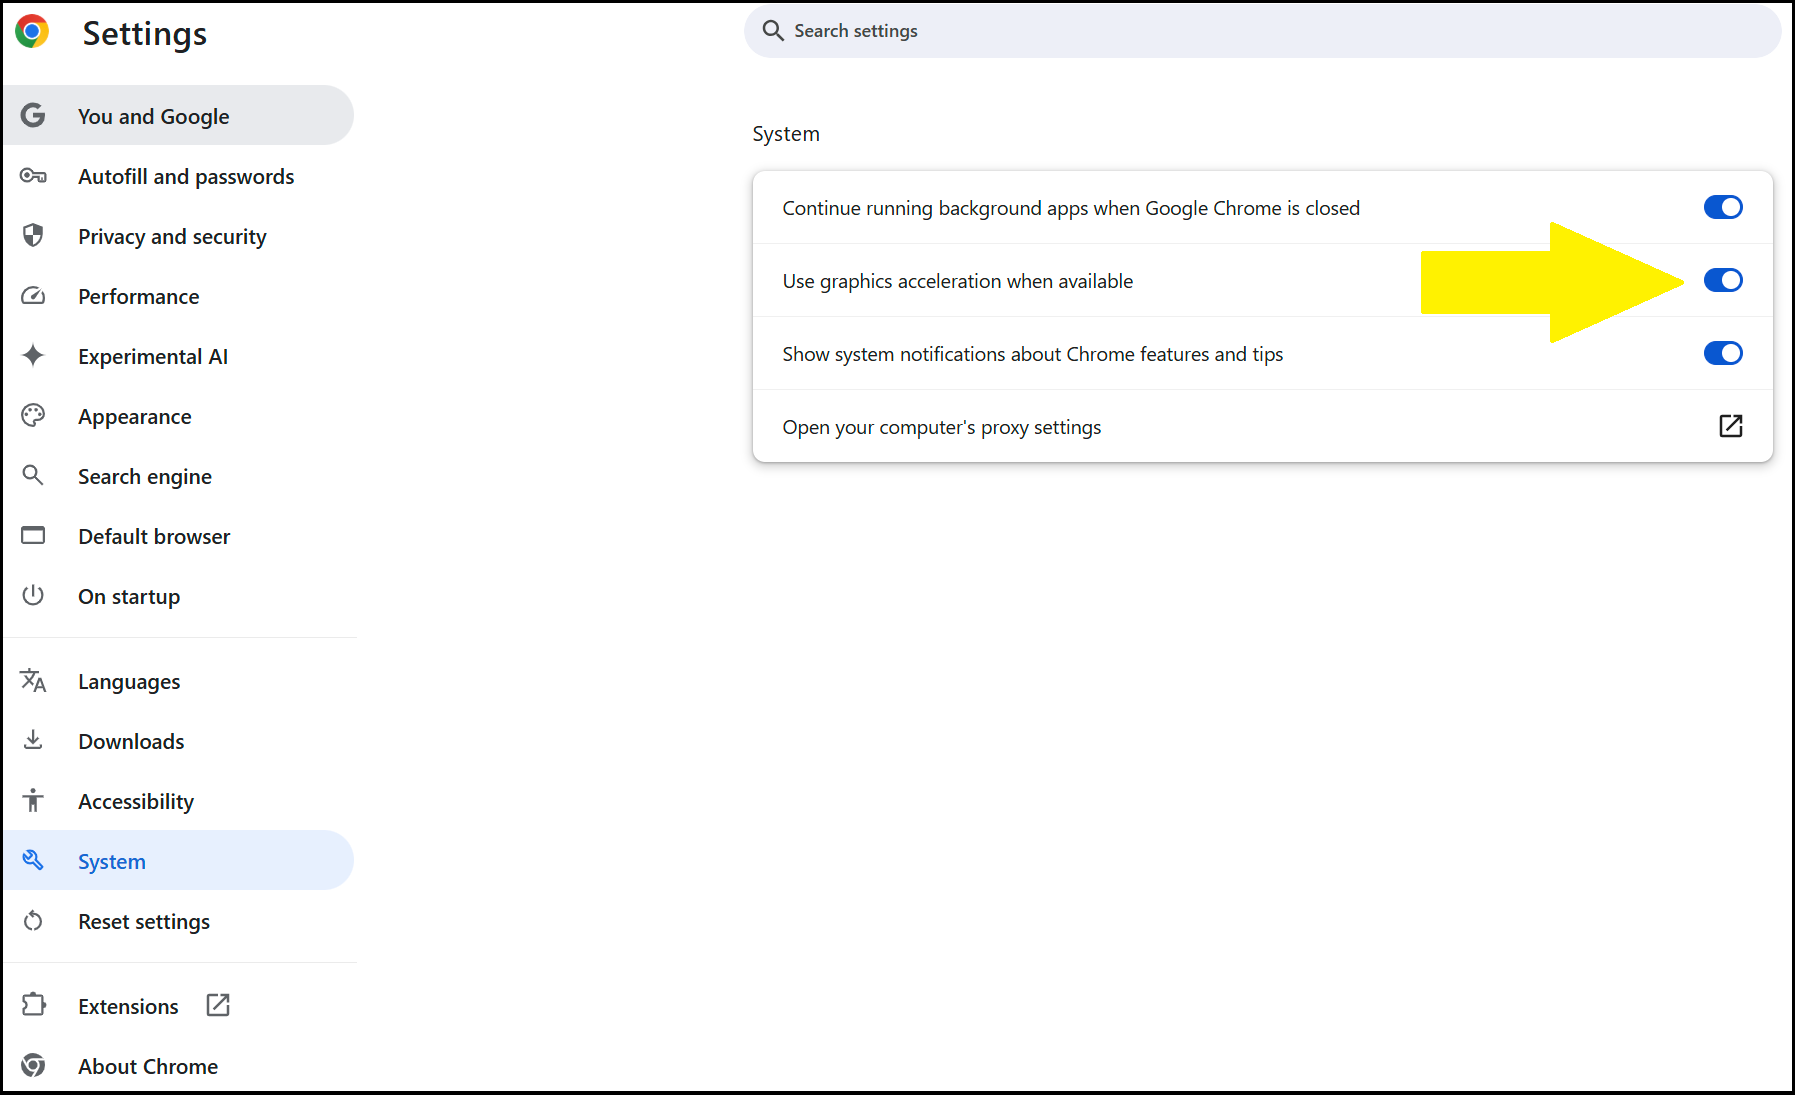Open Extensions page link

click(x=179, y=1006)
